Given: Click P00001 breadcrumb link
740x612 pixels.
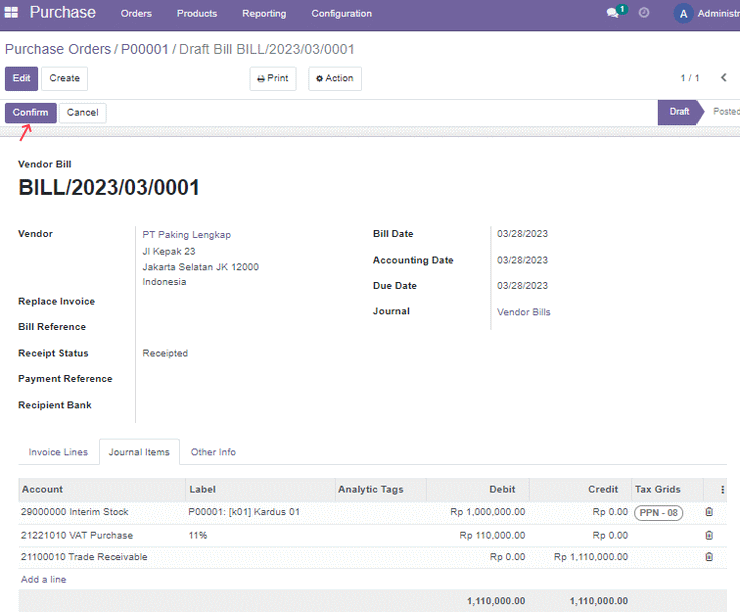Looking at the screenshot, I should click(x=144, y=49).
